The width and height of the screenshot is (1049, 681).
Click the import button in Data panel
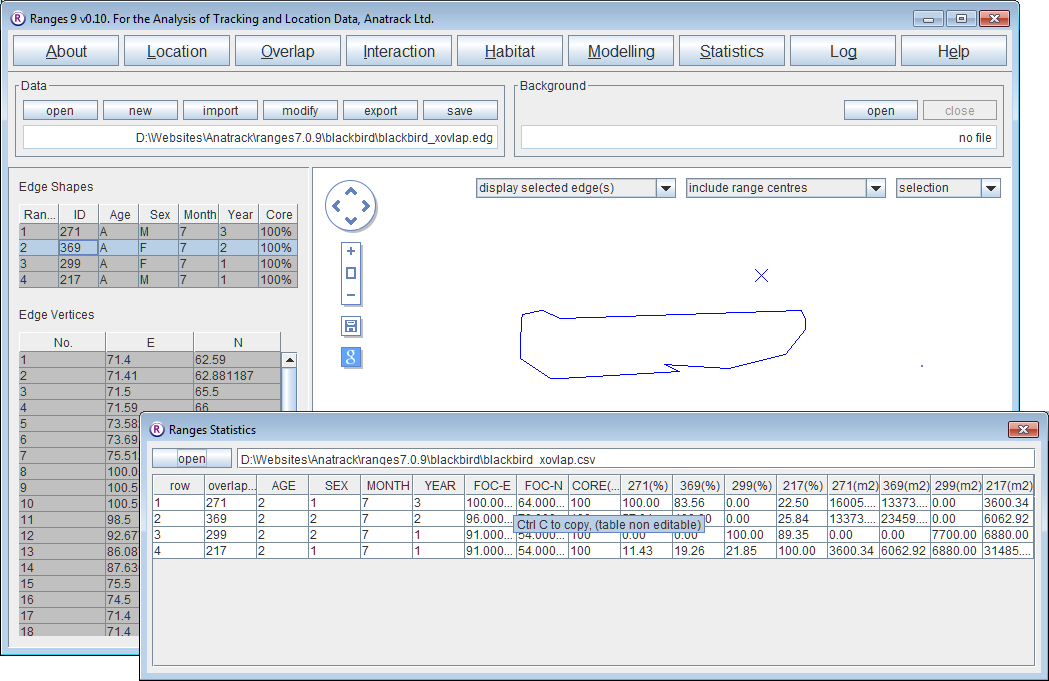tap(220, 111)
